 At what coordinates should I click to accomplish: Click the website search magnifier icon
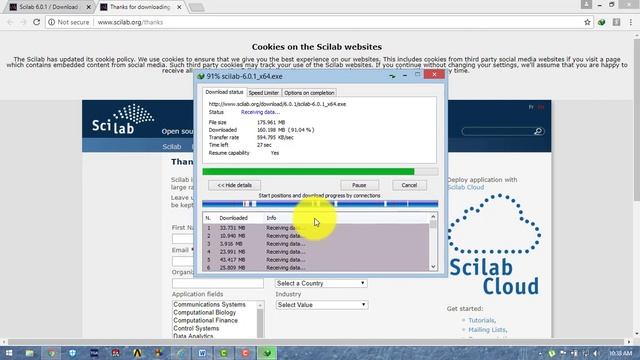(x=538, y=131)
